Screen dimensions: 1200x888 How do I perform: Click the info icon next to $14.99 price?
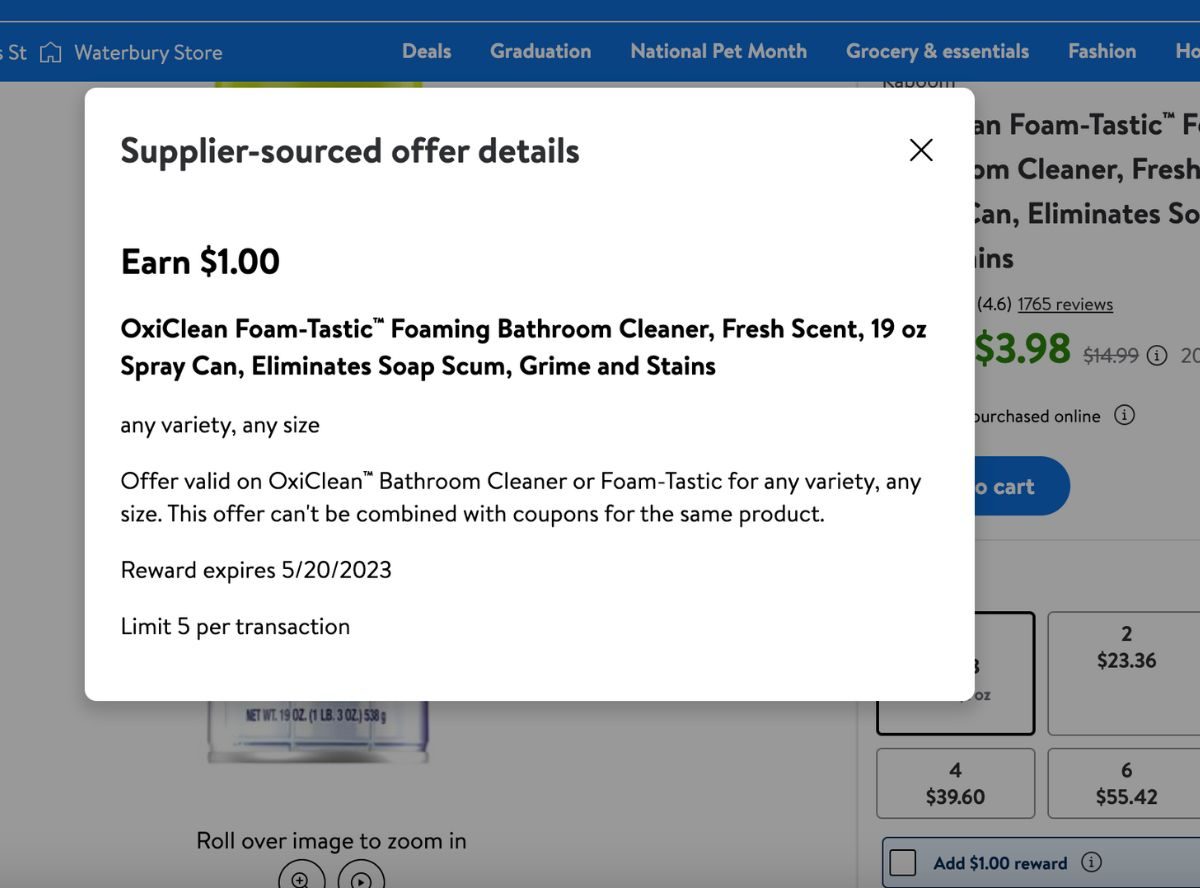(1157, 355)
